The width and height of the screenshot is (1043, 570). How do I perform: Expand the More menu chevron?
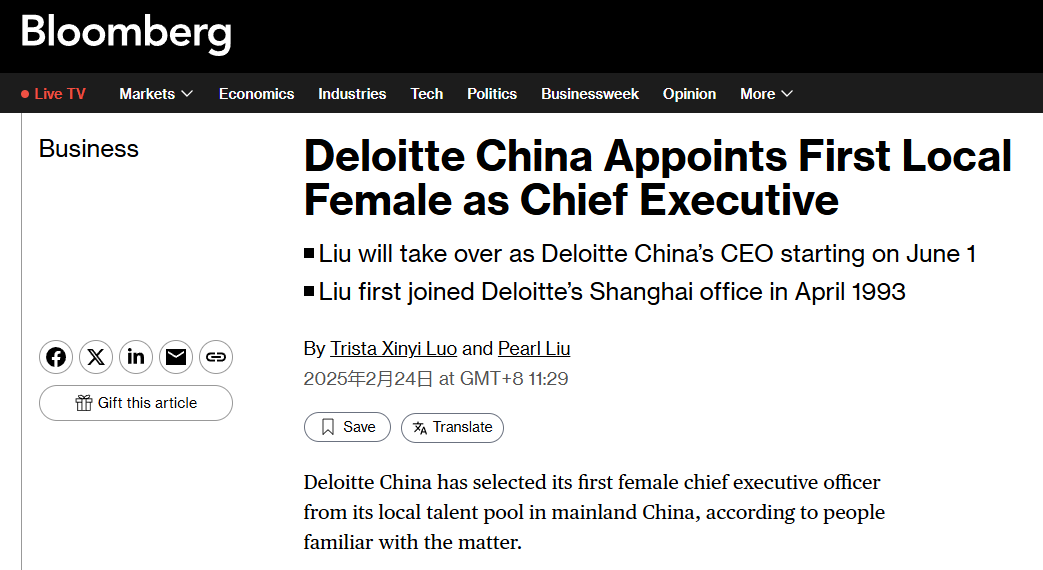click(787, 94)
